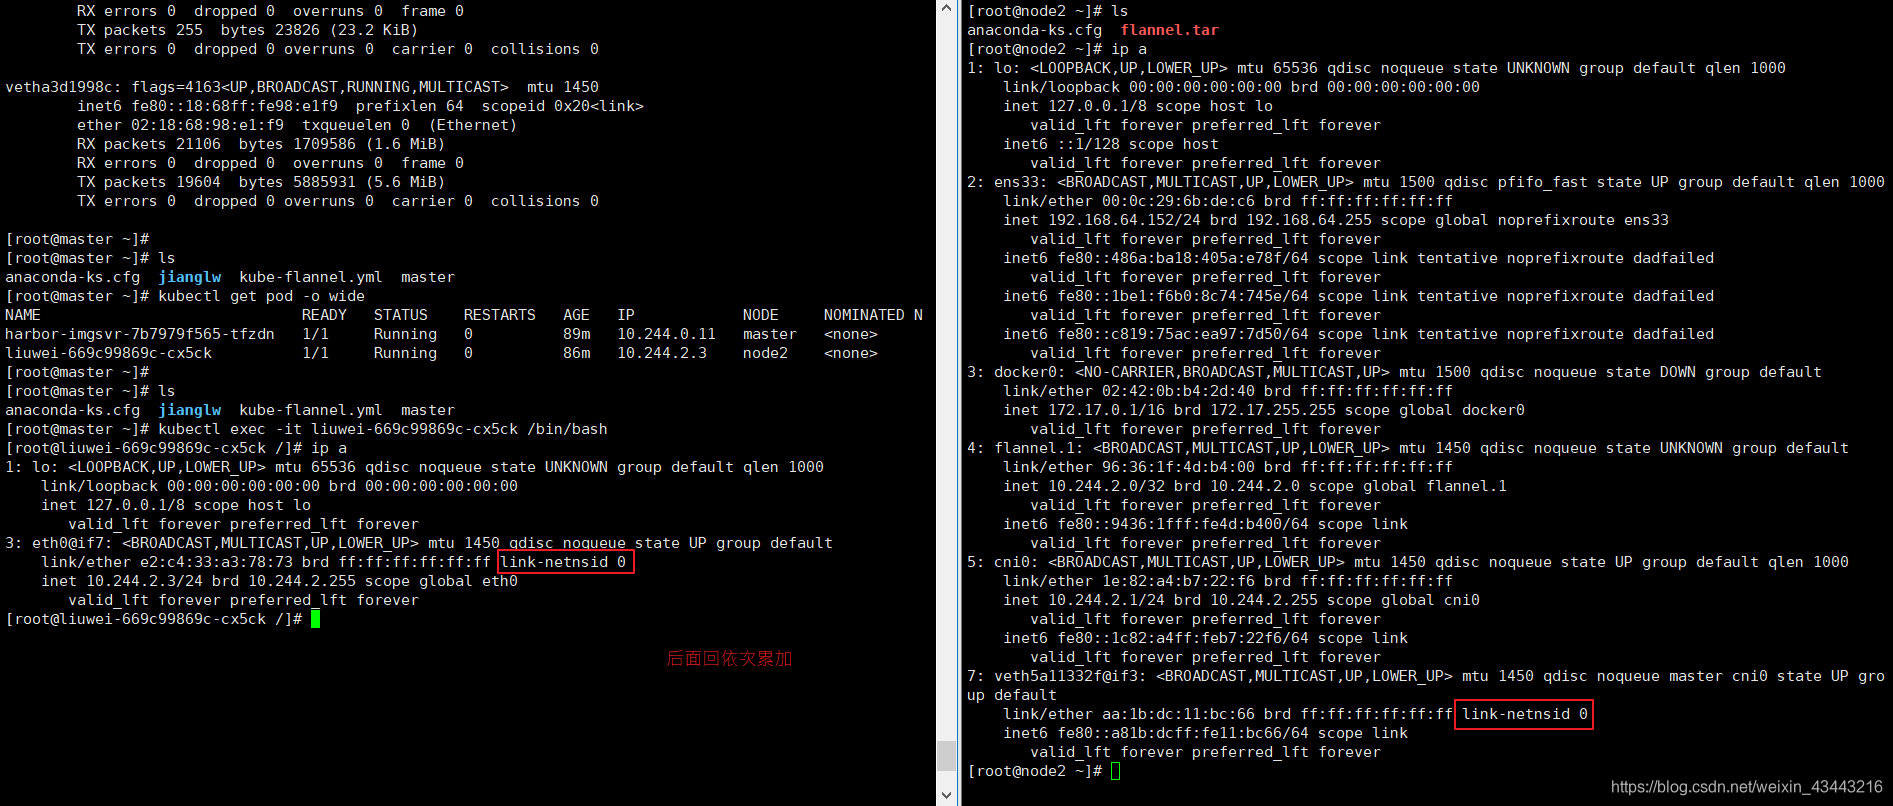
Task: Click the node2 terminal prompt cursor
Action: click(x=1115, y=771)
